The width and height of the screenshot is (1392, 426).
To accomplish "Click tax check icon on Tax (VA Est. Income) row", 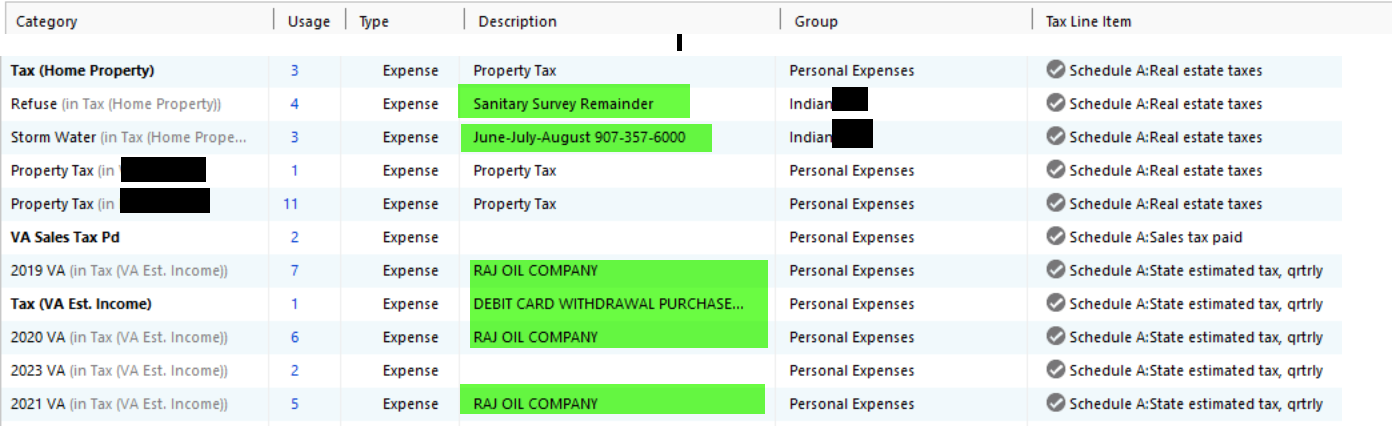I will pos(1055,303).
